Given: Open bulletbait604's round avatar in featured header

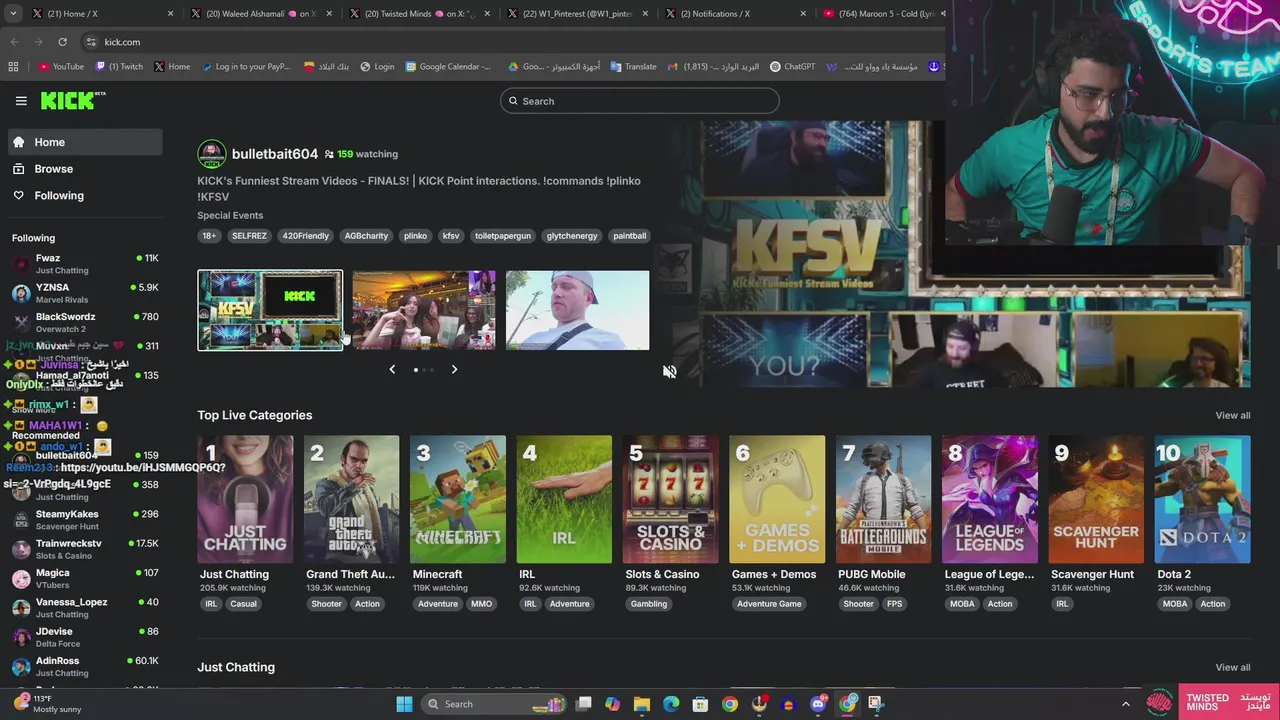Looking at the screenshot, I should point(211,154).
